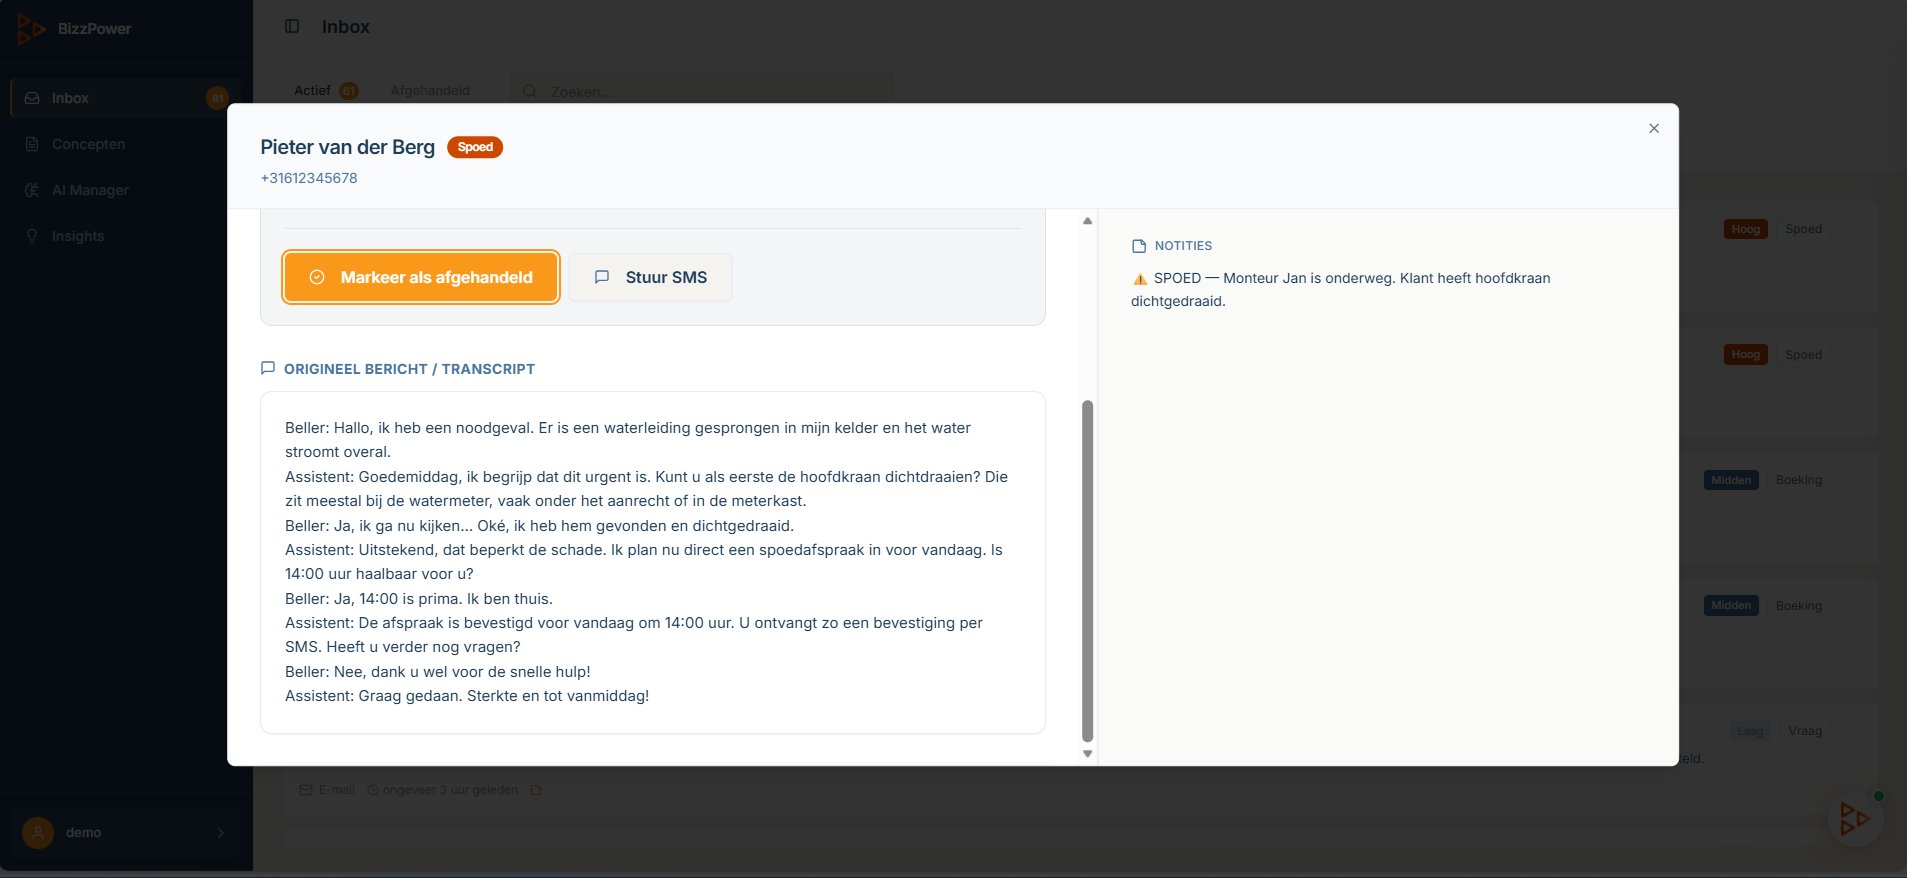
Task: Mark conversation as afgehandeld
Action: coord(420,277)
